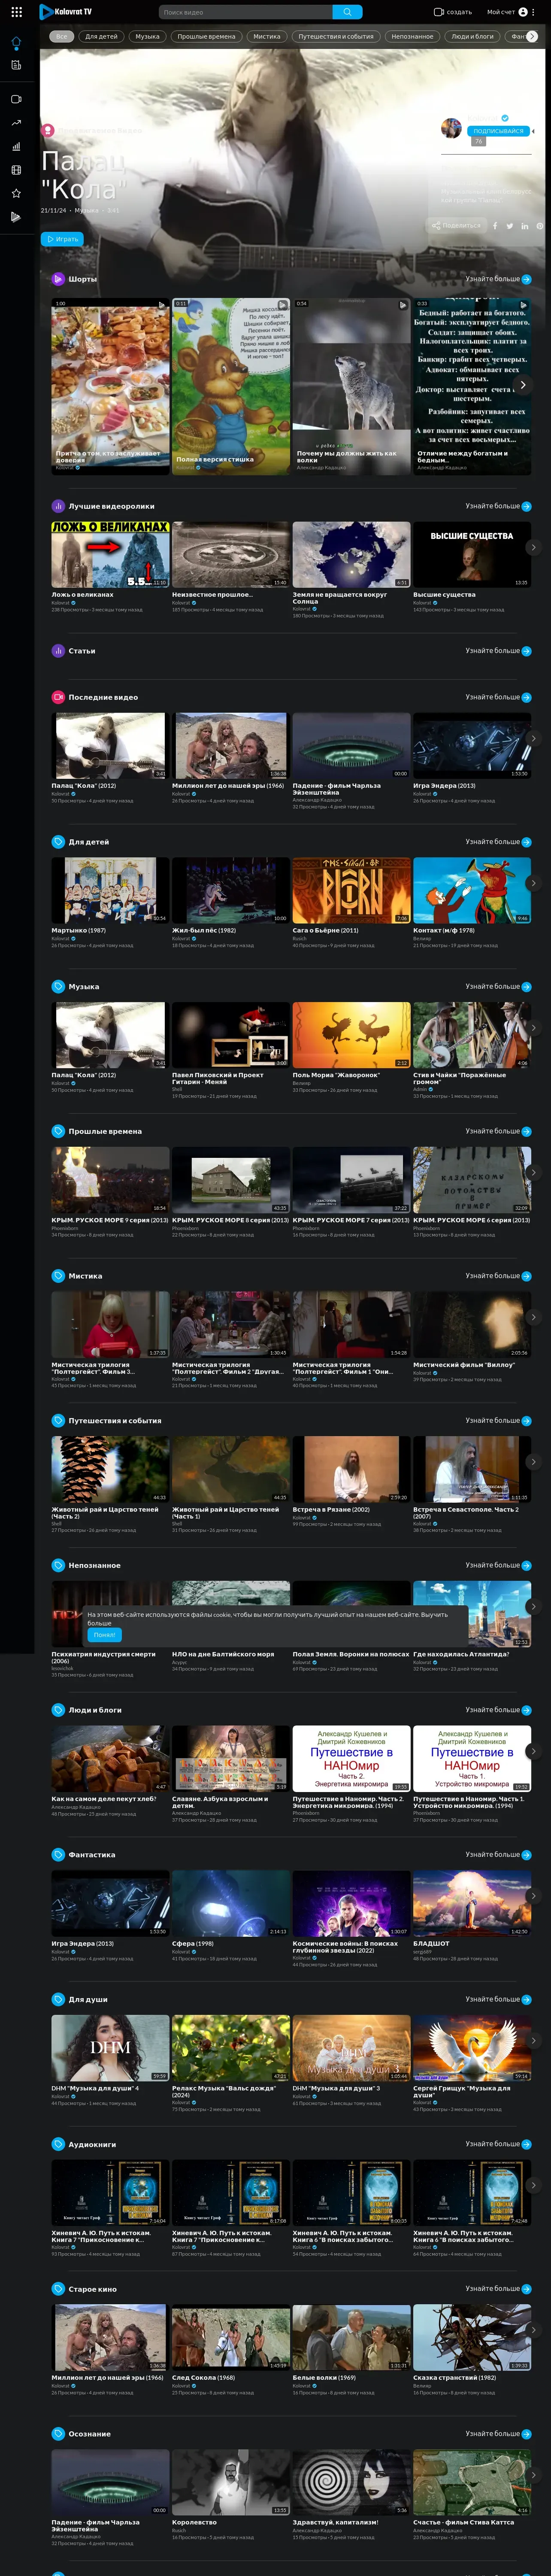Click the 'Последние видео' section icon
The image size is (551, 2576).
[x=58, y=697]
